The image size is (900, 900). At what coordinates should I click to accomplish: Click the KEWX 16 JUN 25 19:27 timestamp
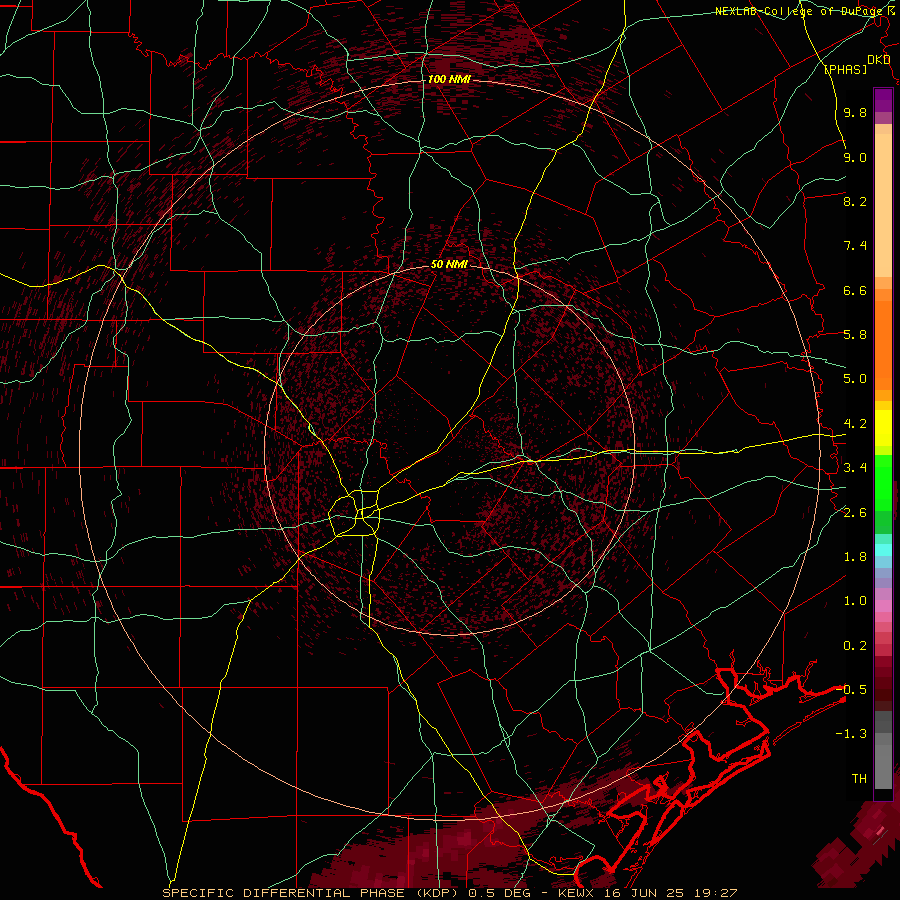646,893
